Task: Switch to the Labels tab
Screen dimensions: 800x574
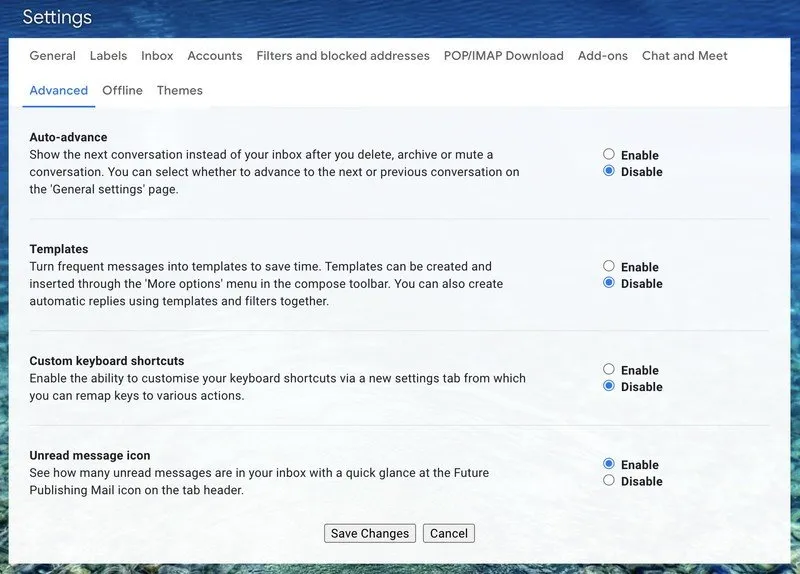Action: click(x=108, y=56)
